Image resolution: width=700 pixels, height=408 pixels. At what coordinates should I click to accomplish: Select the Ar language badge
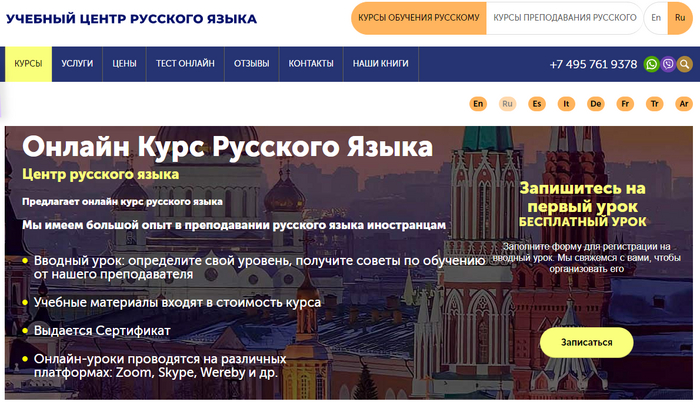(684, 103)
